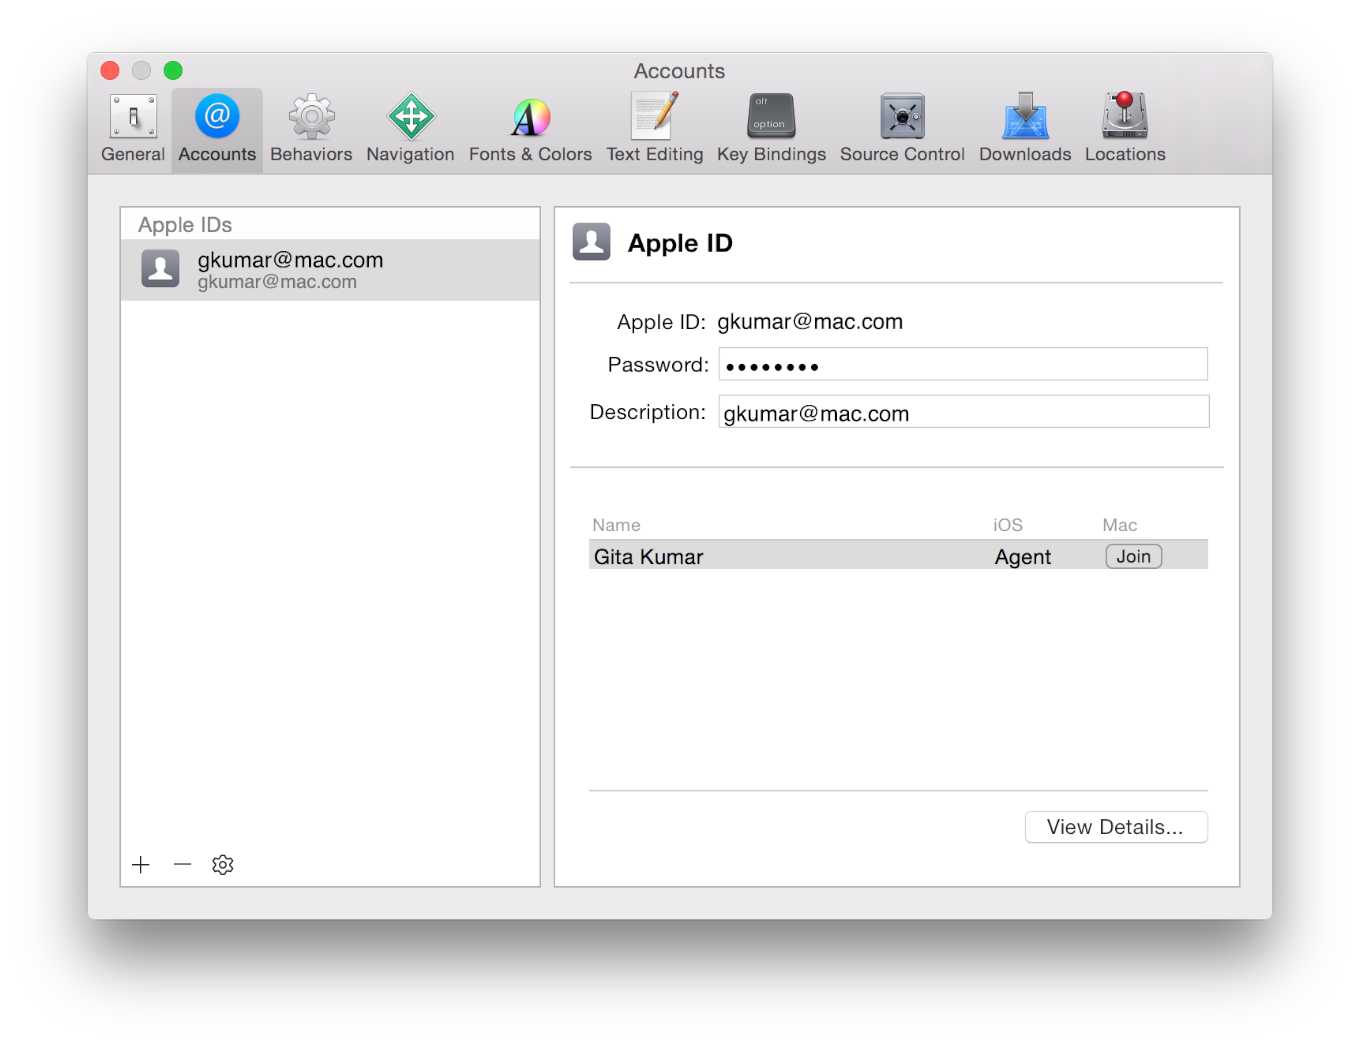
Task: Zoom the window with green button
Action: pos(173,70)
